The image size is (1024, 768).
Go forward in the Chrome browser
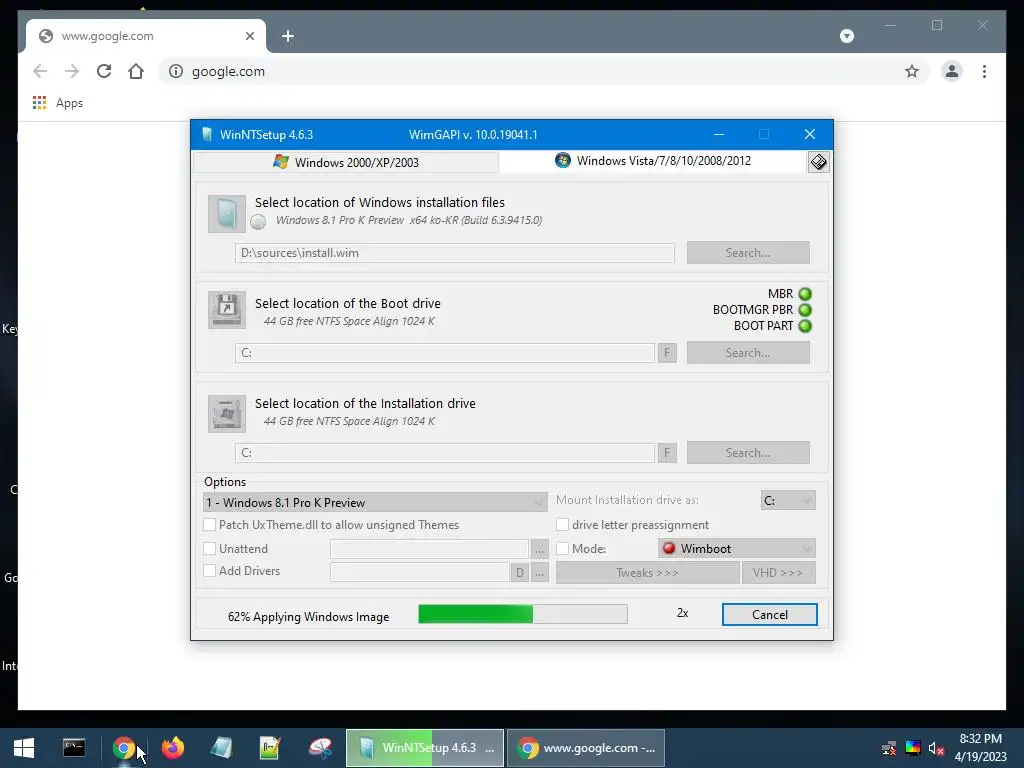pos(72,71)
